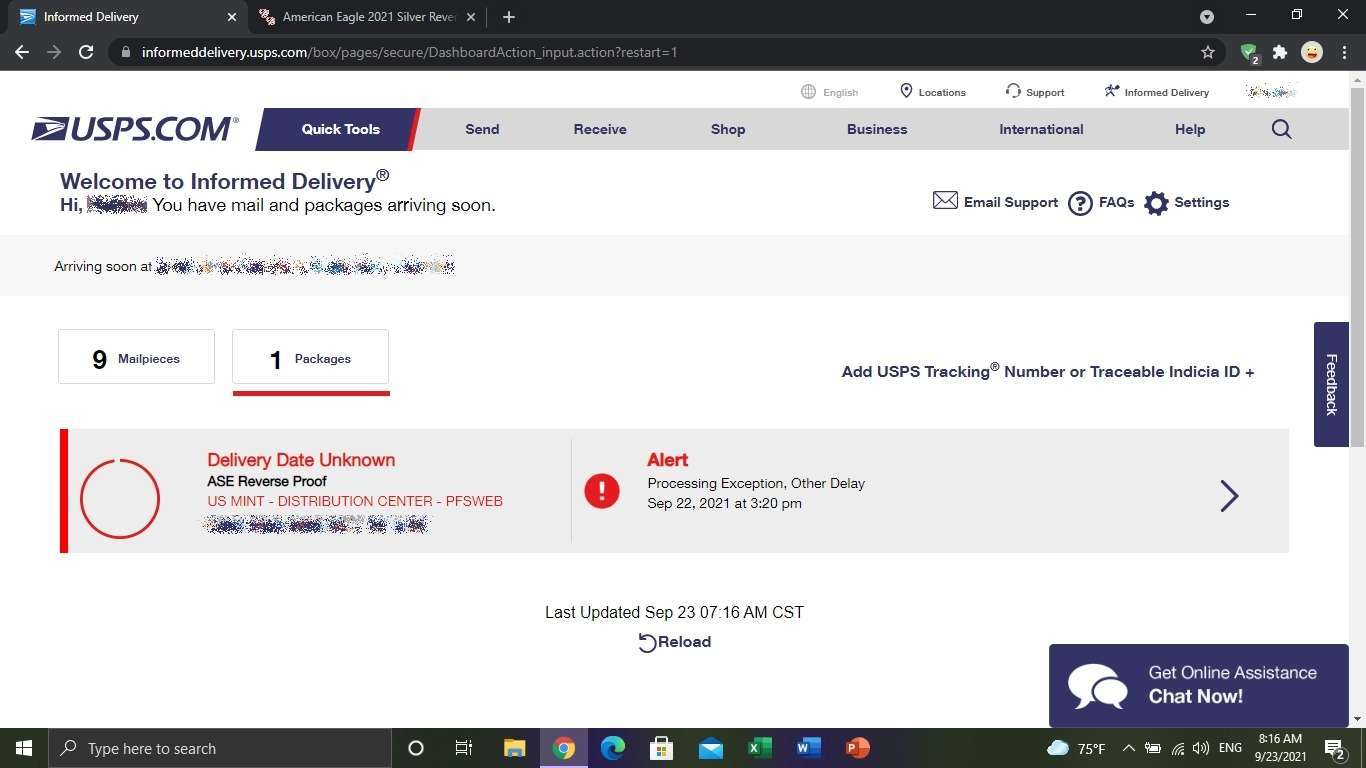This screenshot has height=768, width=1366.
Task: Open the Receive menu
Action: click(600, 129)
